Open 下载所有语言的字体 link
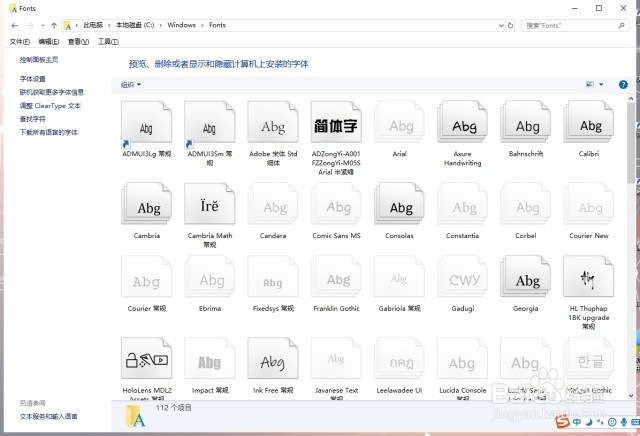 click(49, 132)
